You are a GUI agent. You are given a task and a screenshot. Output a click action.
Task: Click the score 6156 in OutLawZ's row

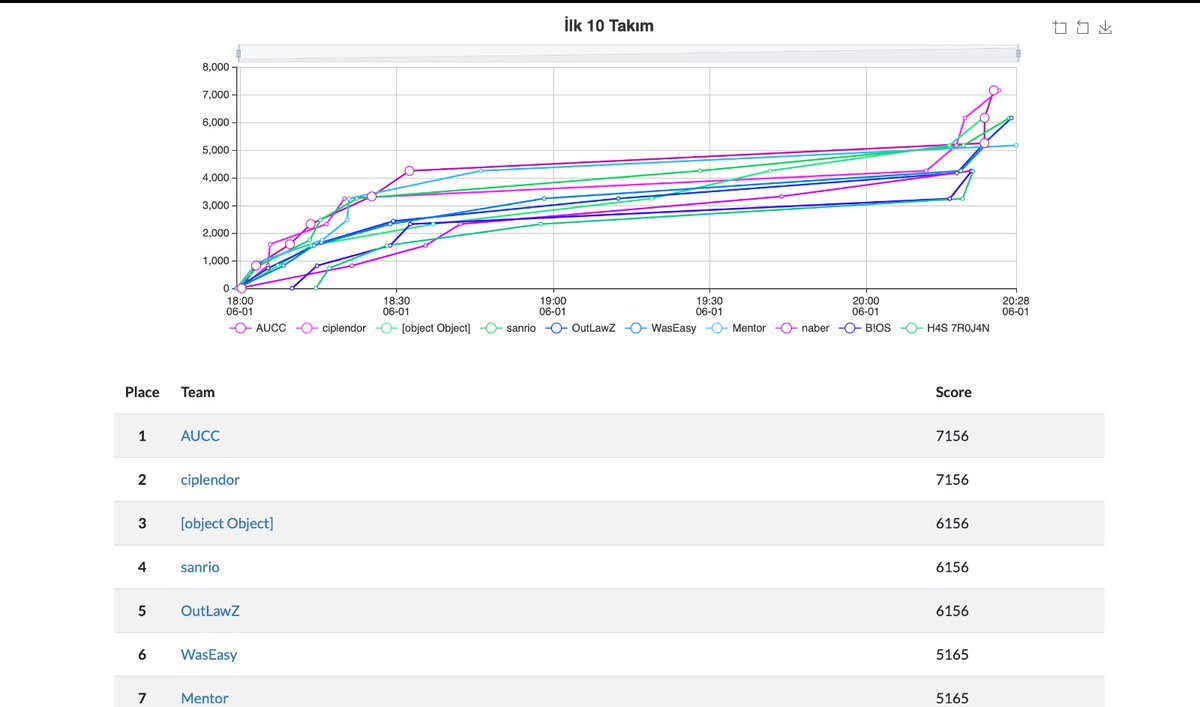click(952, 611)
